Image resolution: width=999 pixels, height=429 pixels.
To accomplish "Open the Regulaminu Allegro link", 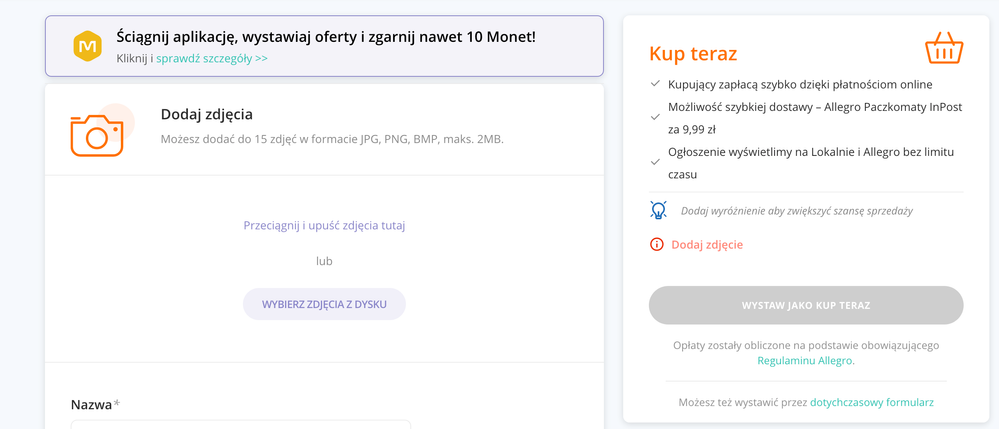I will click(806, 361).
